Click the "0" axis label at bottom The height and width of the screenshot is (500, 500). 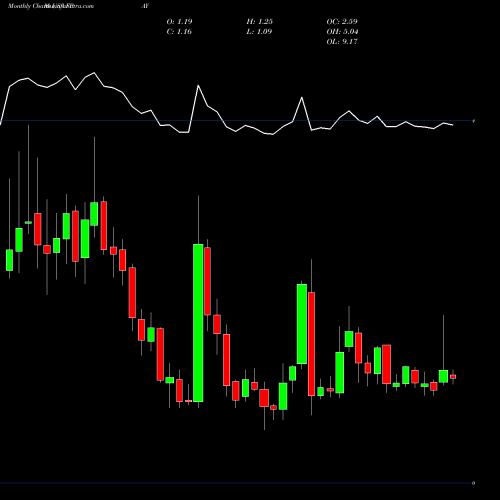pos(473,483)
